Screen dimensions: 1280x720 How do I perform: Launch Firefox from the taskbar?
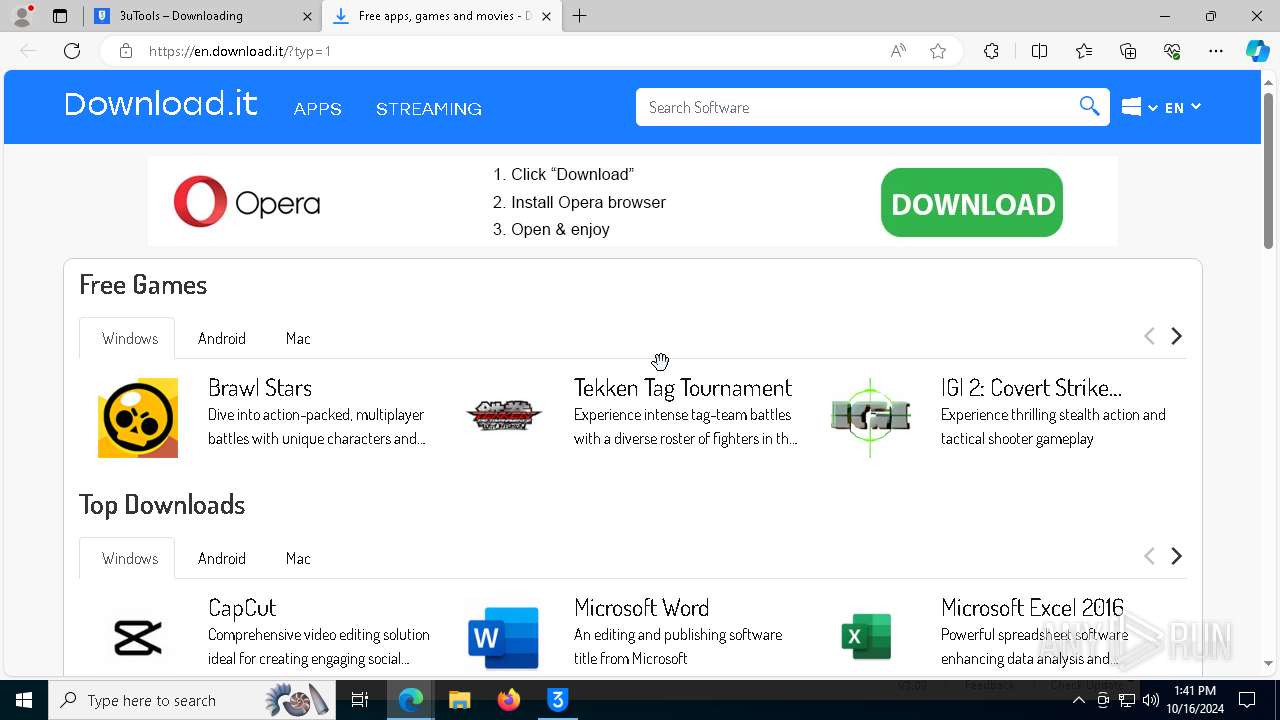coord(508,700)
